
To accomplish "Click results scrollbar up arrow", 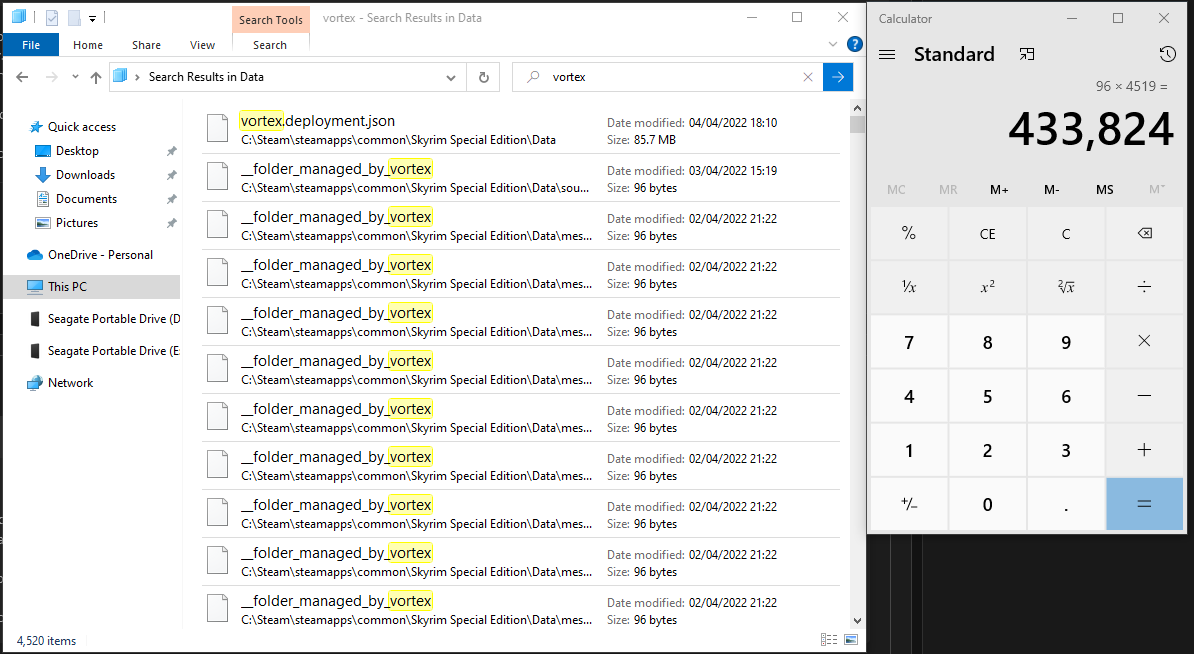I will [857, 108].
